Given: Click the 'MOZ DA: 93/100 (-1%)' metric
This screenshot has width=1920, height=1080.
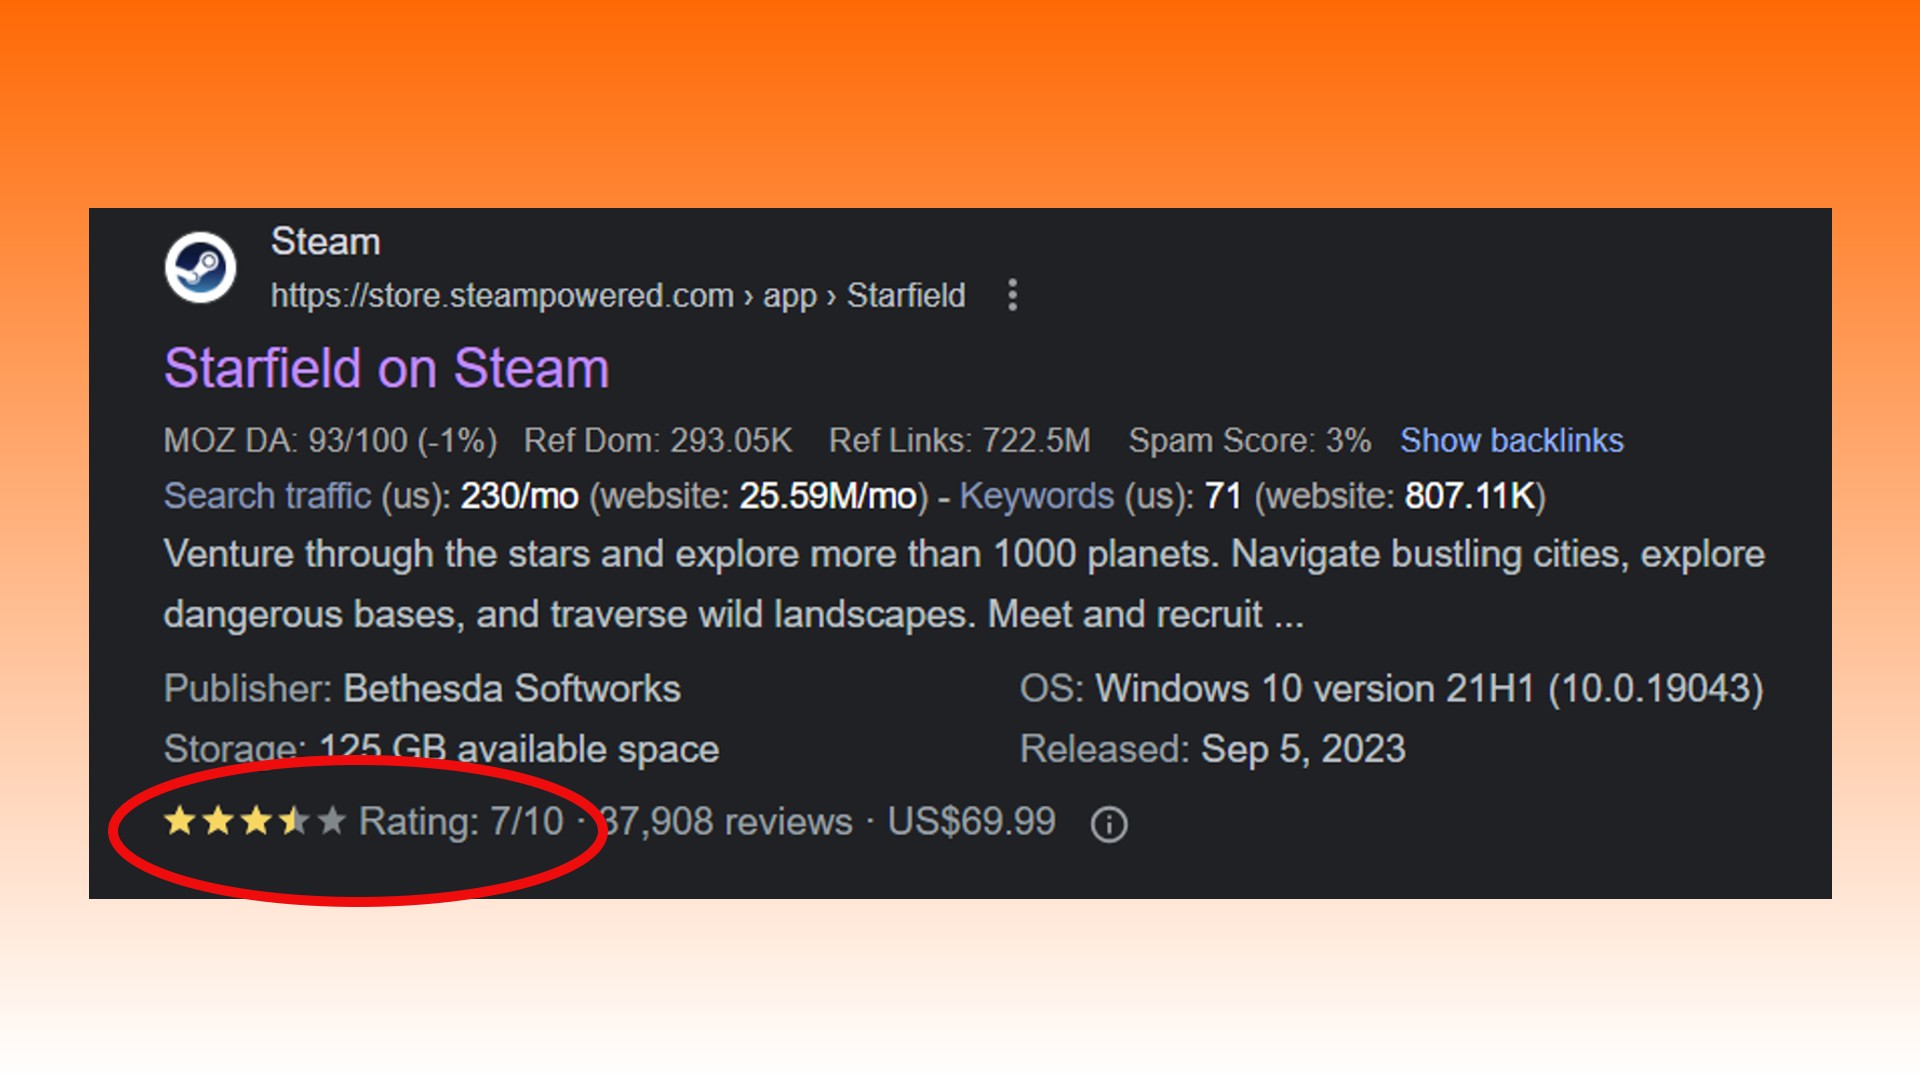Looking at the screenshot, I should tap(330, 440).
